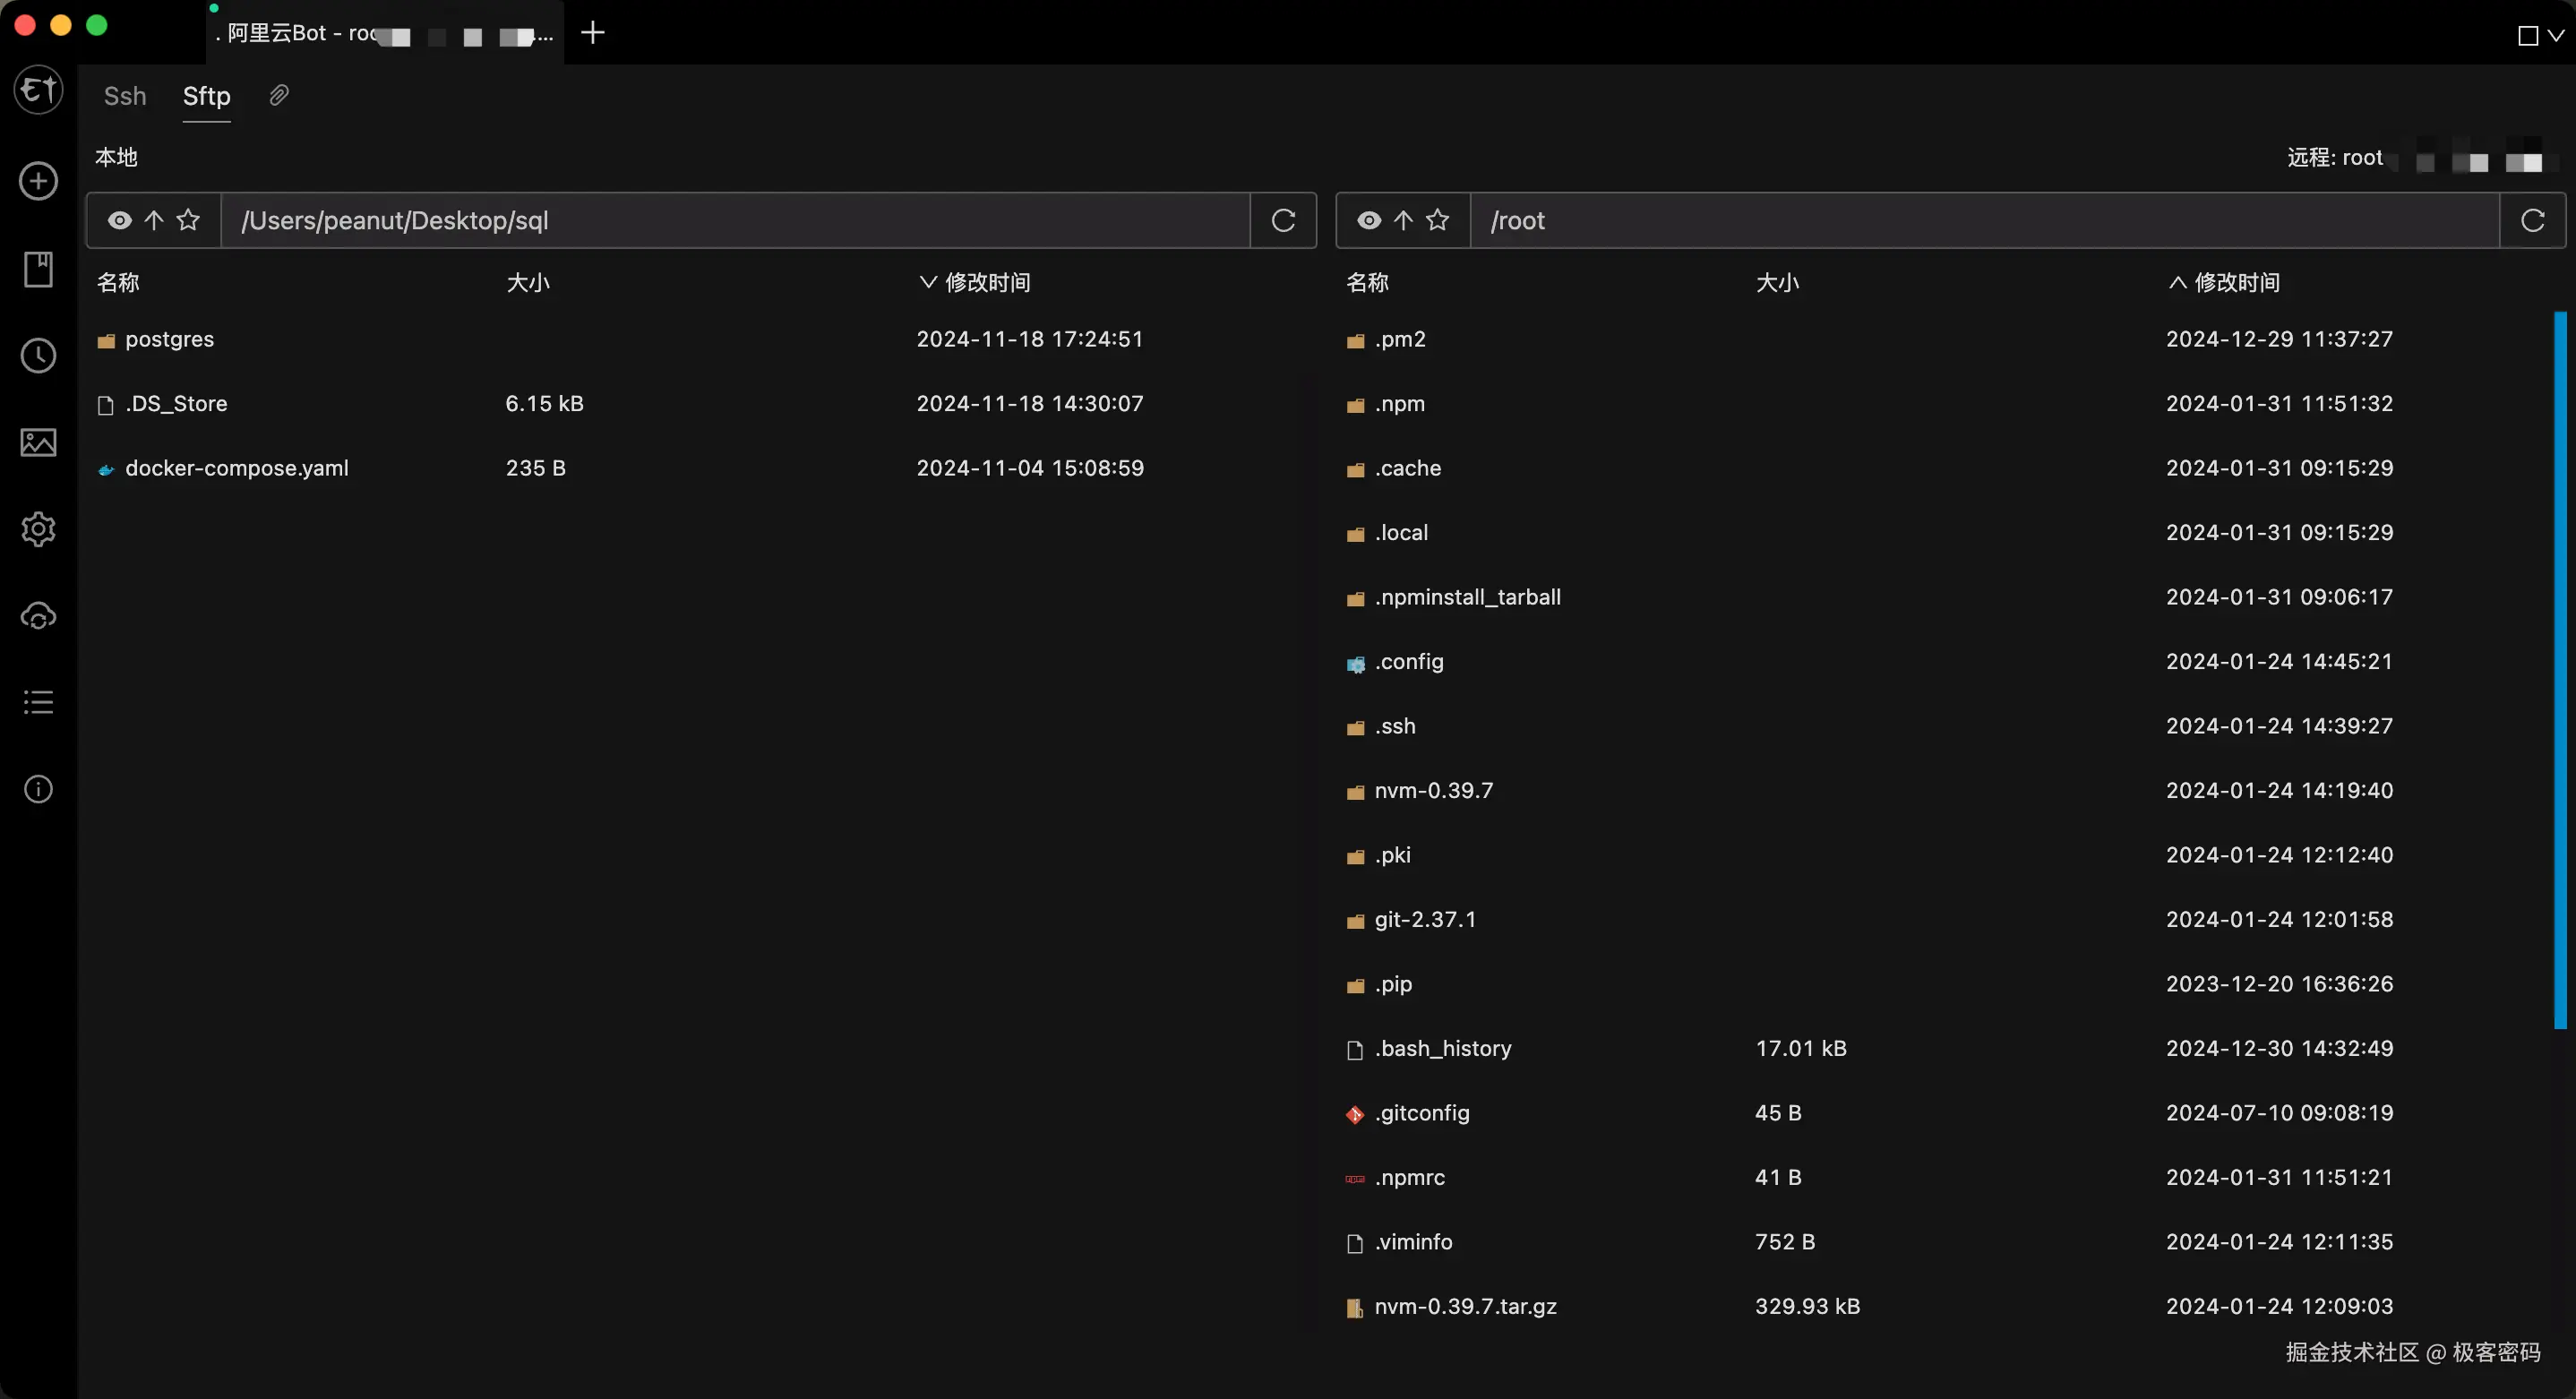This screenshot has width=2576, height=1399.
Task: Switch to the Ssh tab
Action: [x=124, y=95]
